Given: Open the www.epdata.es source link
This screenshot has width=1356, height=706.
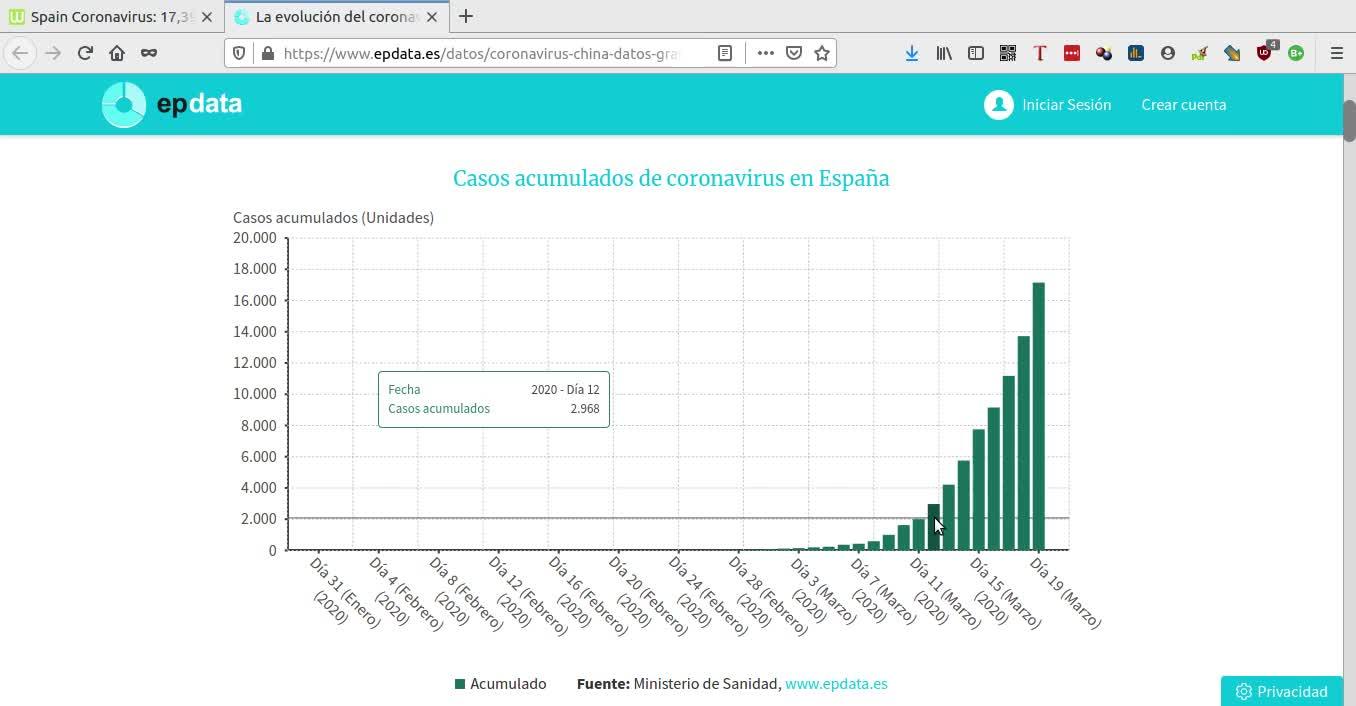Looking at the screenshot, I should click(x=836, y=684).
